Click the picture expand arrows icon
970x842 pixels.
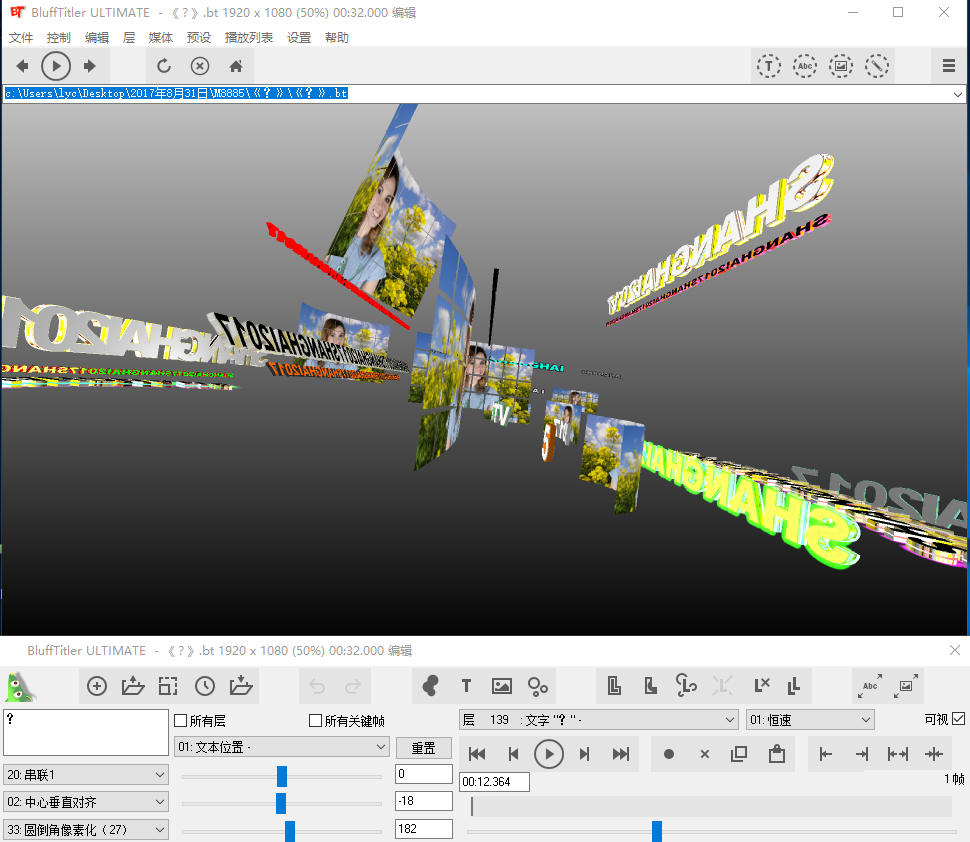(x=906, y=686)
